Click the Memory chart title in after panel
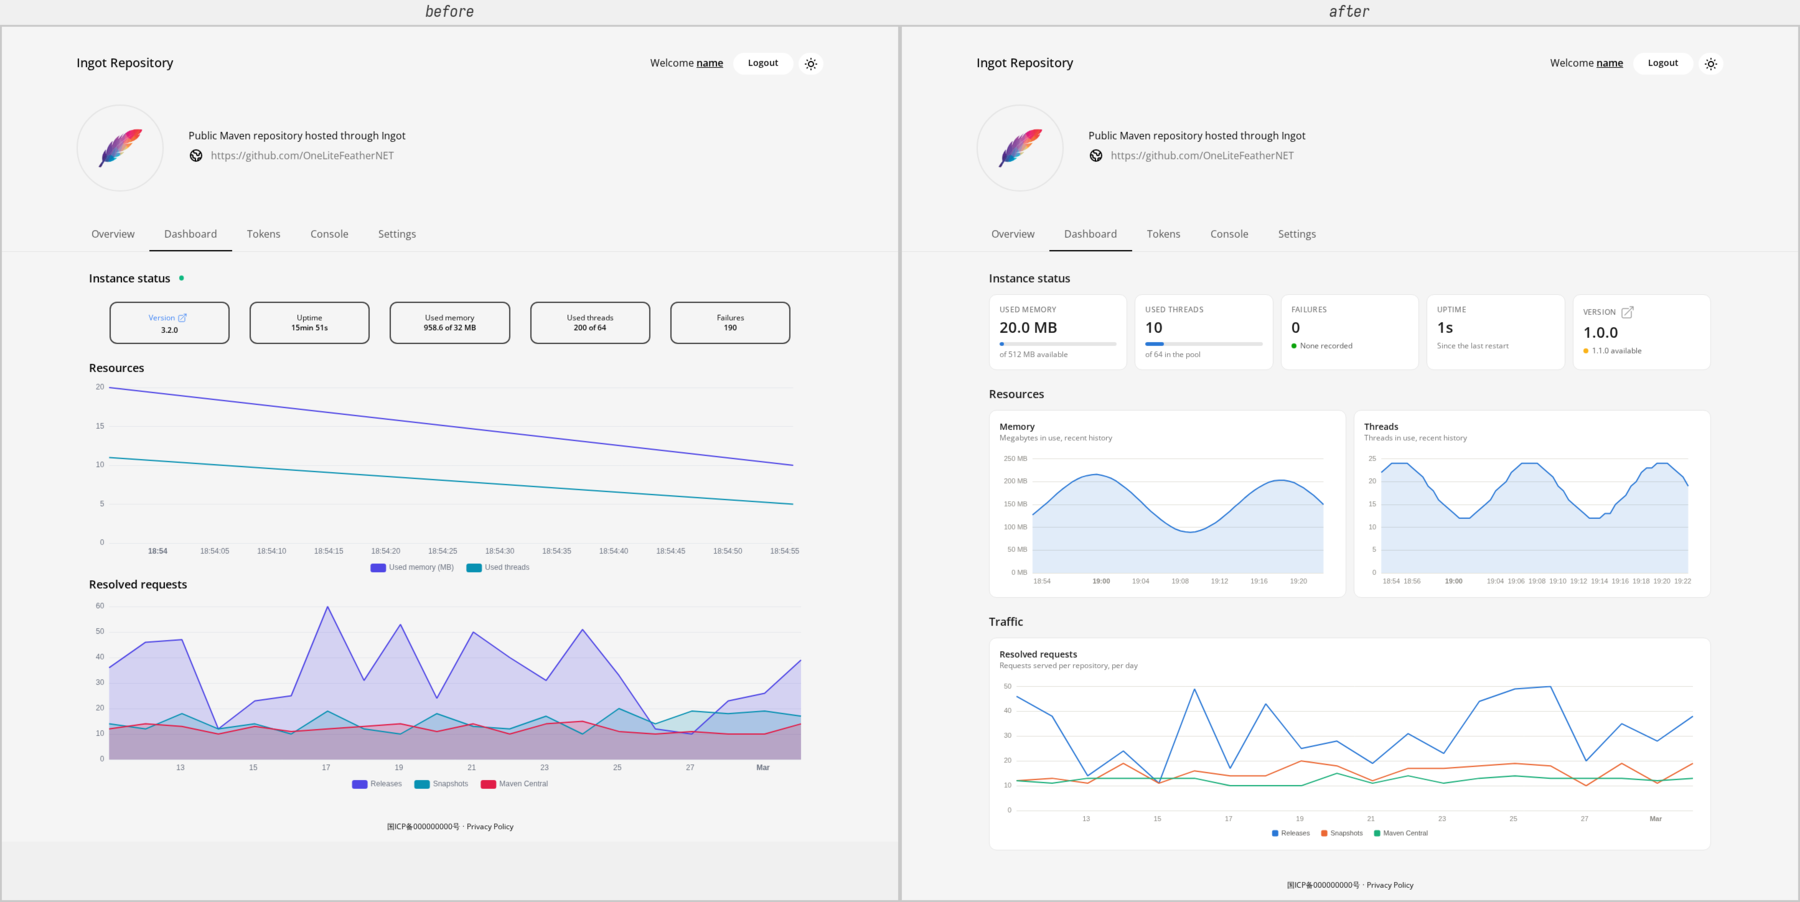The image size is (1800, 902). pos(1017,427)
